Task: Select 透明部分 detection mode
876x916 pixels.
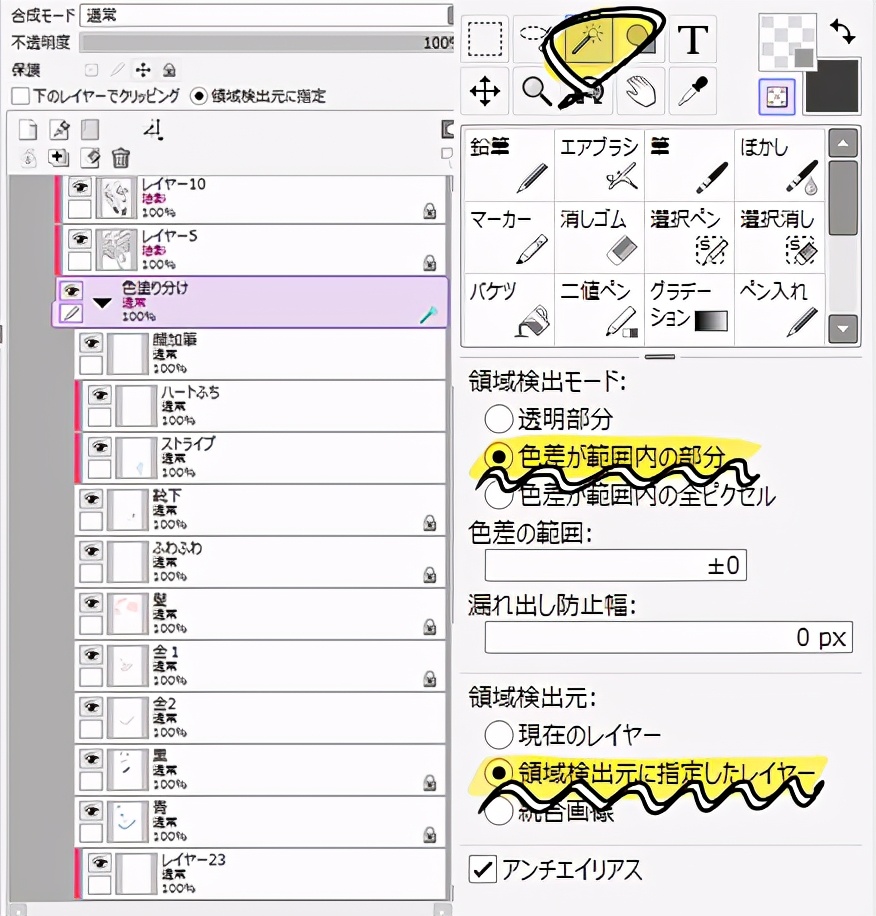Action: pos(498,419)
